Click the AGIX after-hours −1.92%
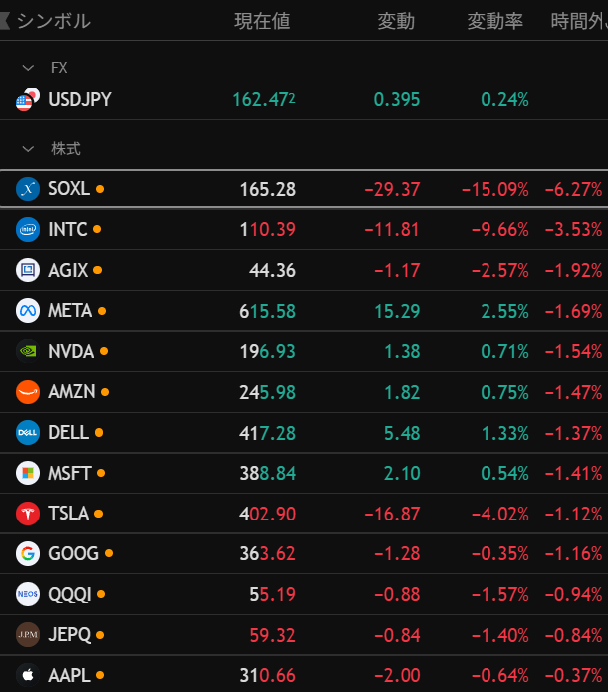The image size is (608, 692). pyautogui.click(x=574, y=271)
